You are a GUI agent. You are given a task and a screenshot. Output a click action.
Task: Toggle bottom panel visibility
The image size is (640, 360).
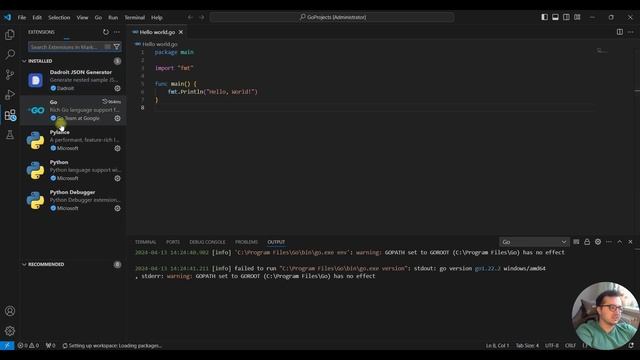point(556,17)
